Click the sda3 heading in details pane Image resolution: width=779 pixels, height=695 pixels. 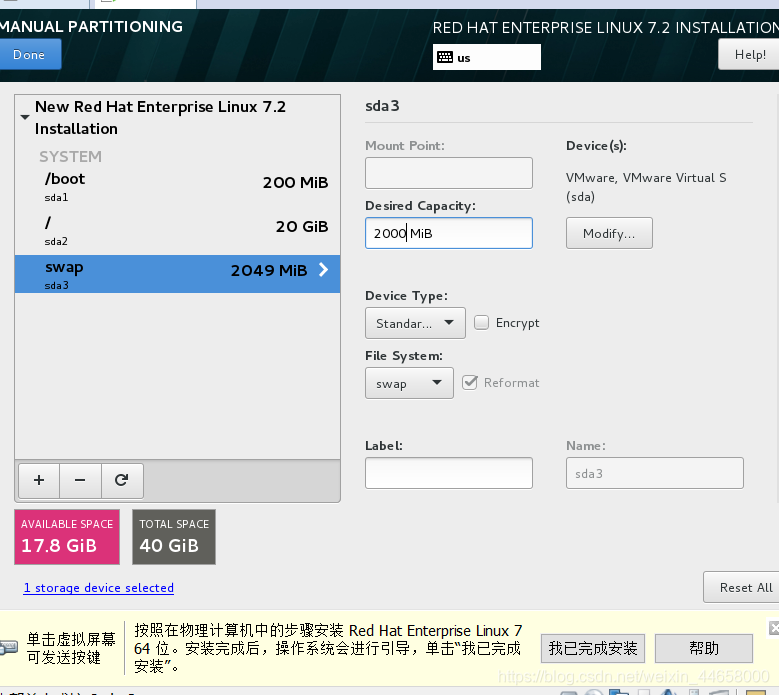(x=382, y=106)
